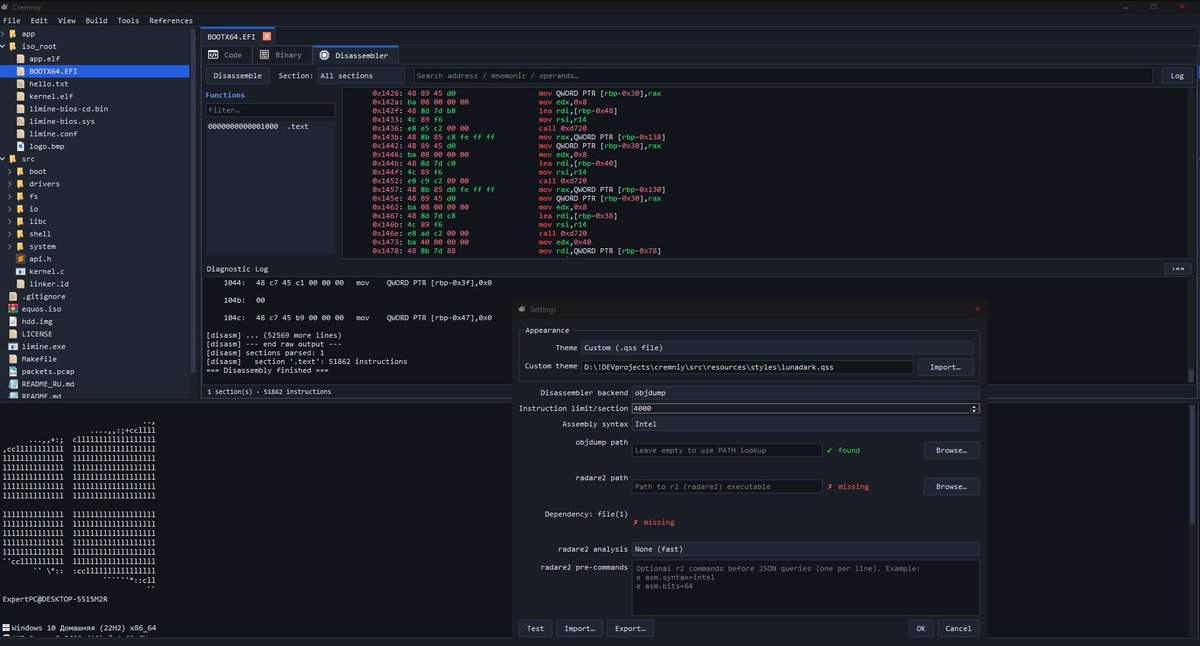Click the hdd.img file icon
Image resolution: width=1200 pixels, height=646 pixels.
tap(12, 321)
